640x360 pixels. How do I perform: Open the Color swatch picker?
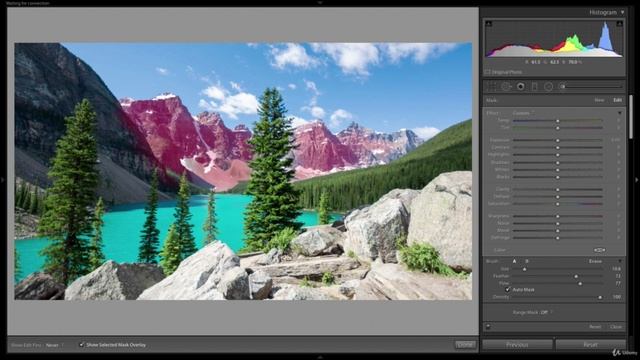pos(599,250)
